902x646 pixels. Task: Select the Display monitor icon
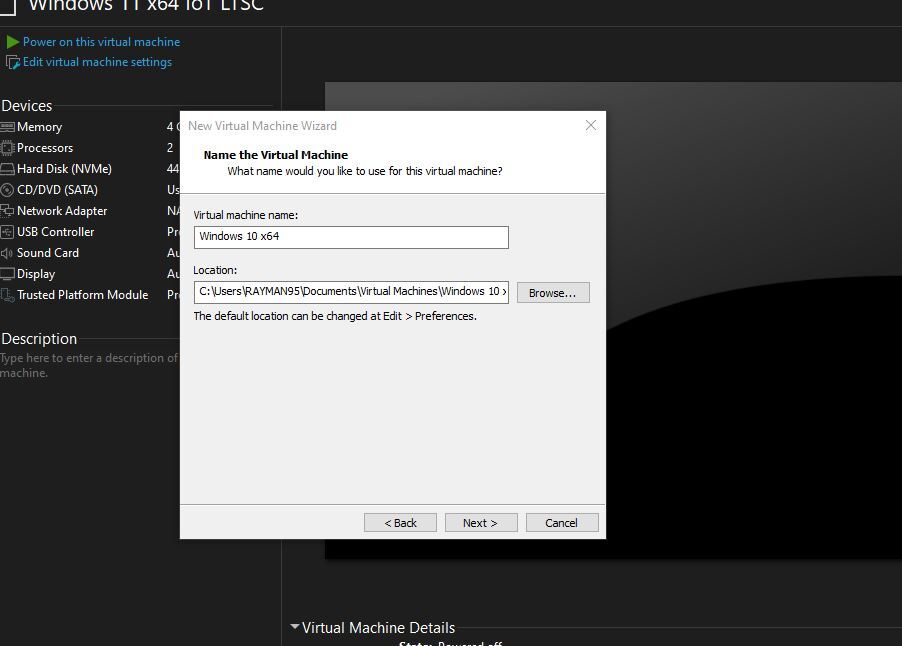pos(7,274)
